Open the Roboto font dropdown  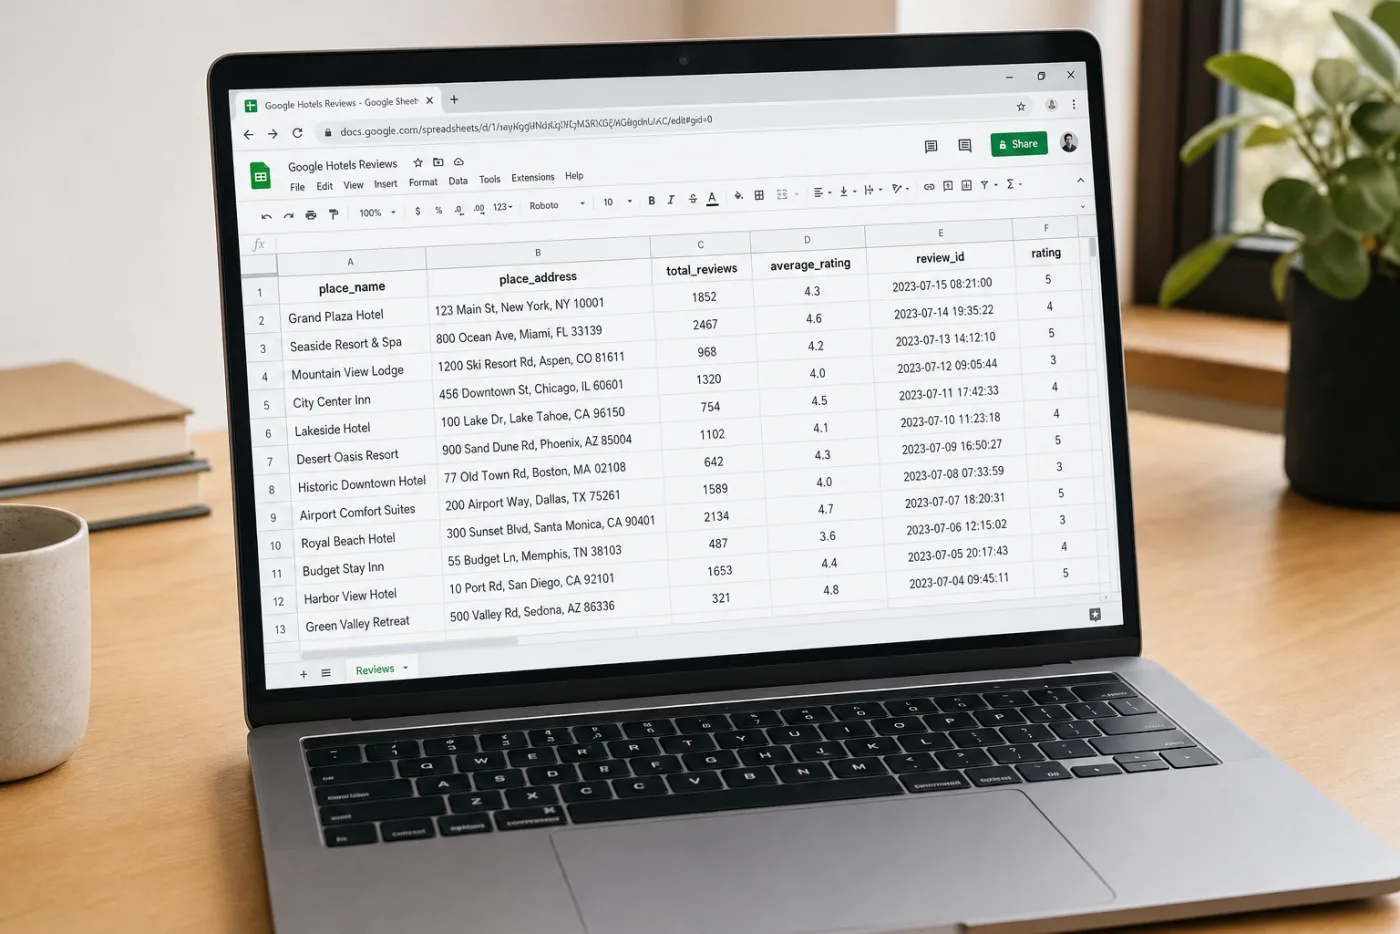(557, 205)
